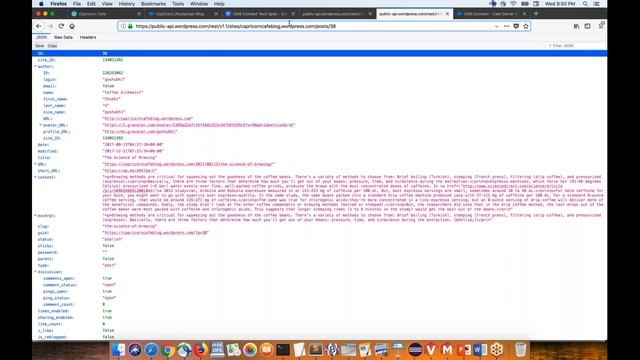The width and height of the screenshot is (640, 360).
Task: Open the page actions three-dots menu
Action: [x=507, y=26]
